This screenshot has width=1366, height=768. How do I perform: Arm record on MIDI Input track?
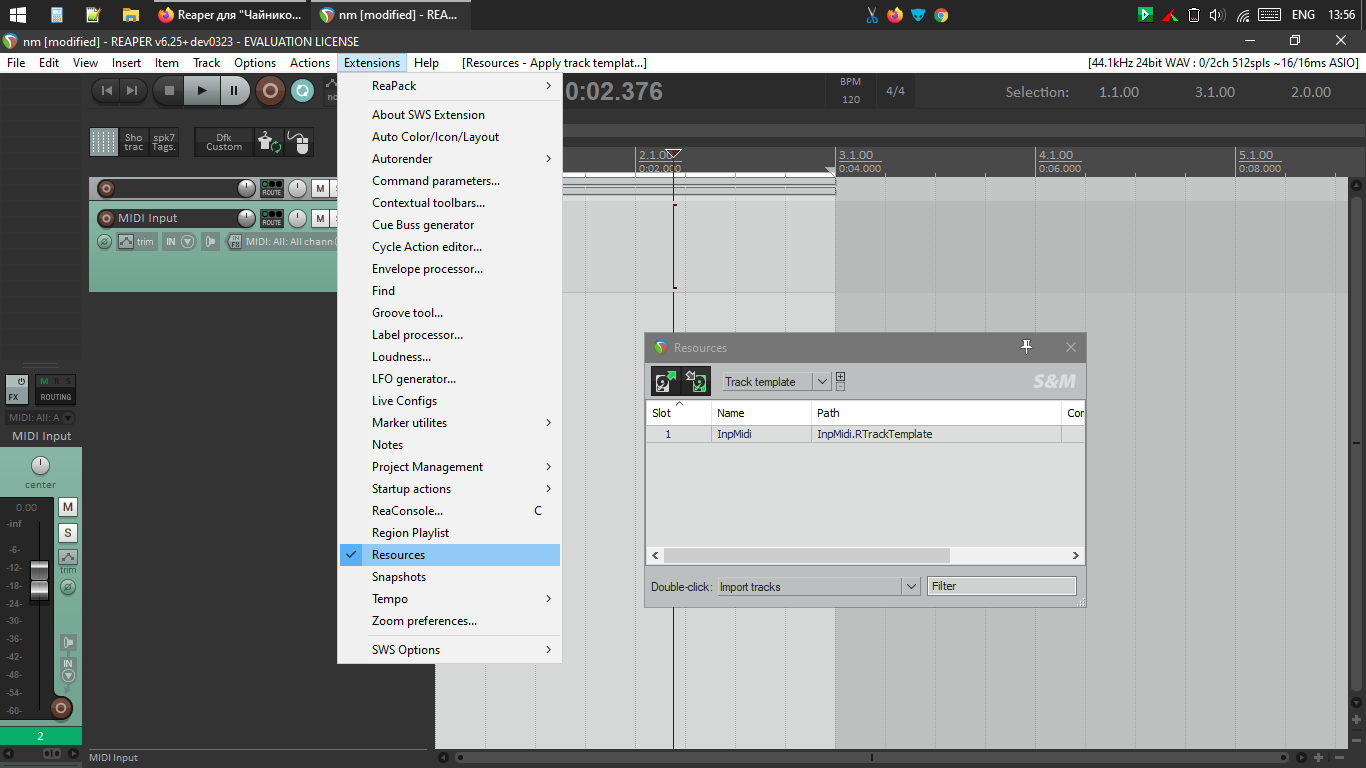106,218
